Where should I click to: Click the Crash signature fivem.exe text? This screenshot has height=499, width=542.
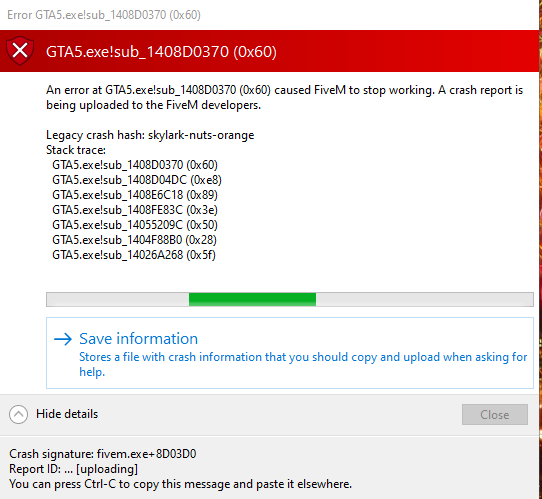coord(103,454)
